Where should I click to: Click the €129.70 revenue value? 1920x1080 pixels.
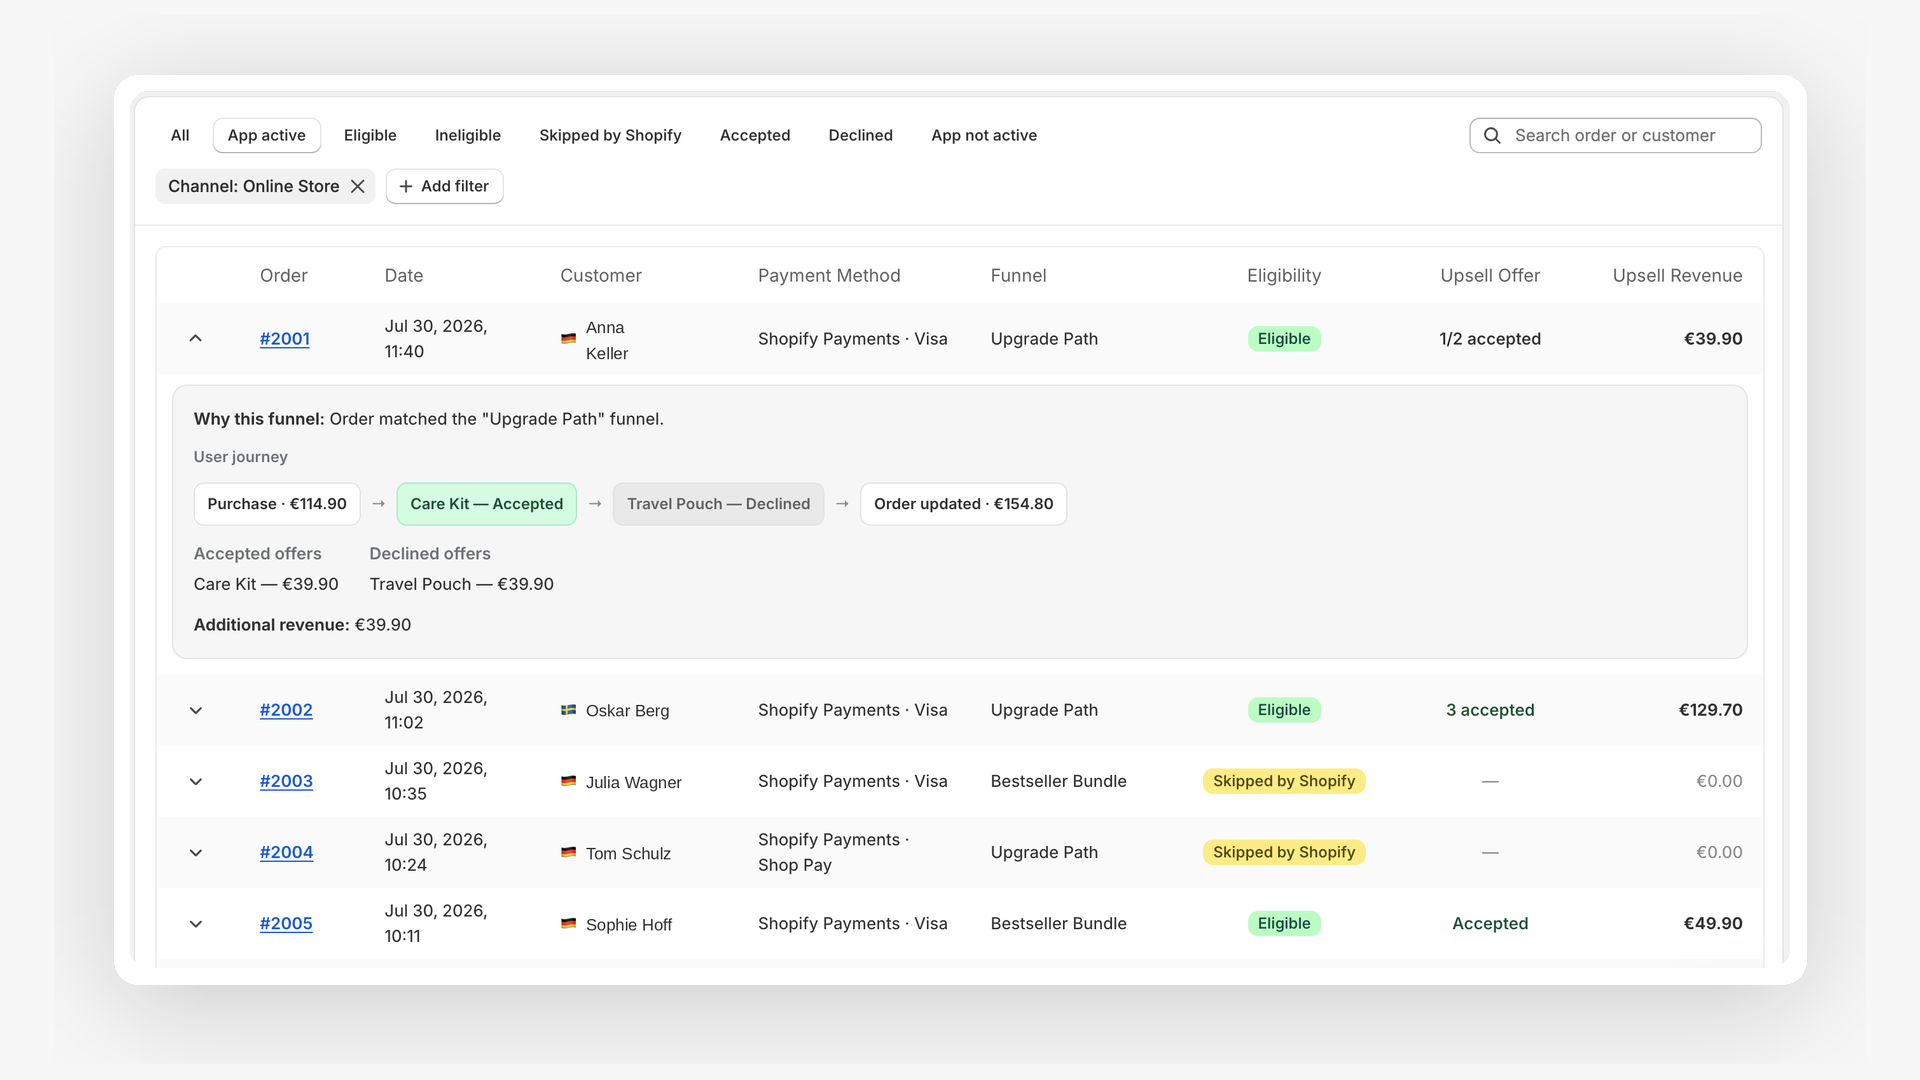(1710, 710)
